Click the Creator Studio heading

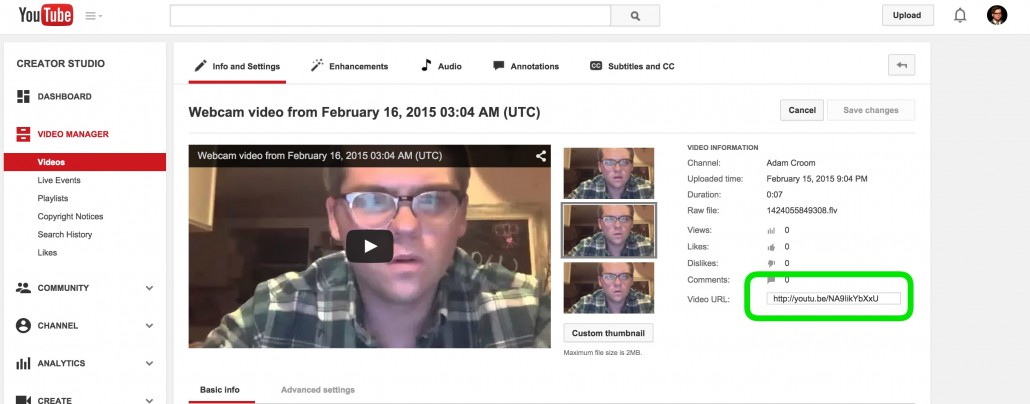(60, 64)
